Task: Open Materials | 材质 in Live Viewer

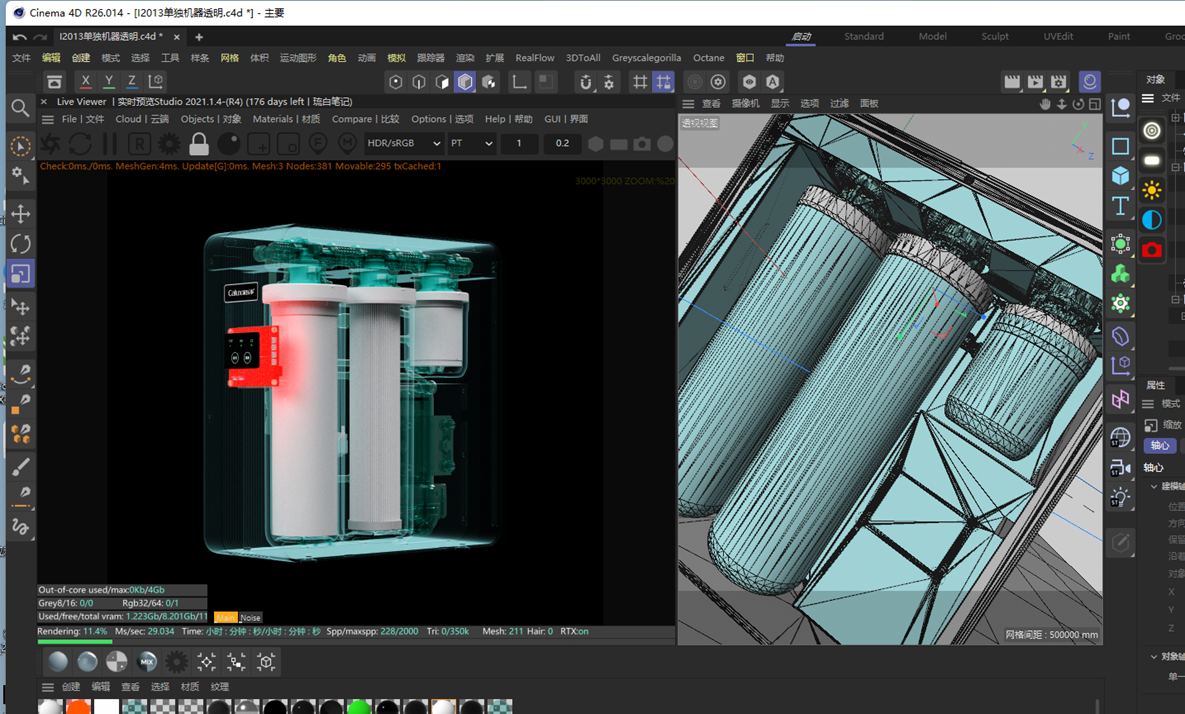Action: coord(286,119)
